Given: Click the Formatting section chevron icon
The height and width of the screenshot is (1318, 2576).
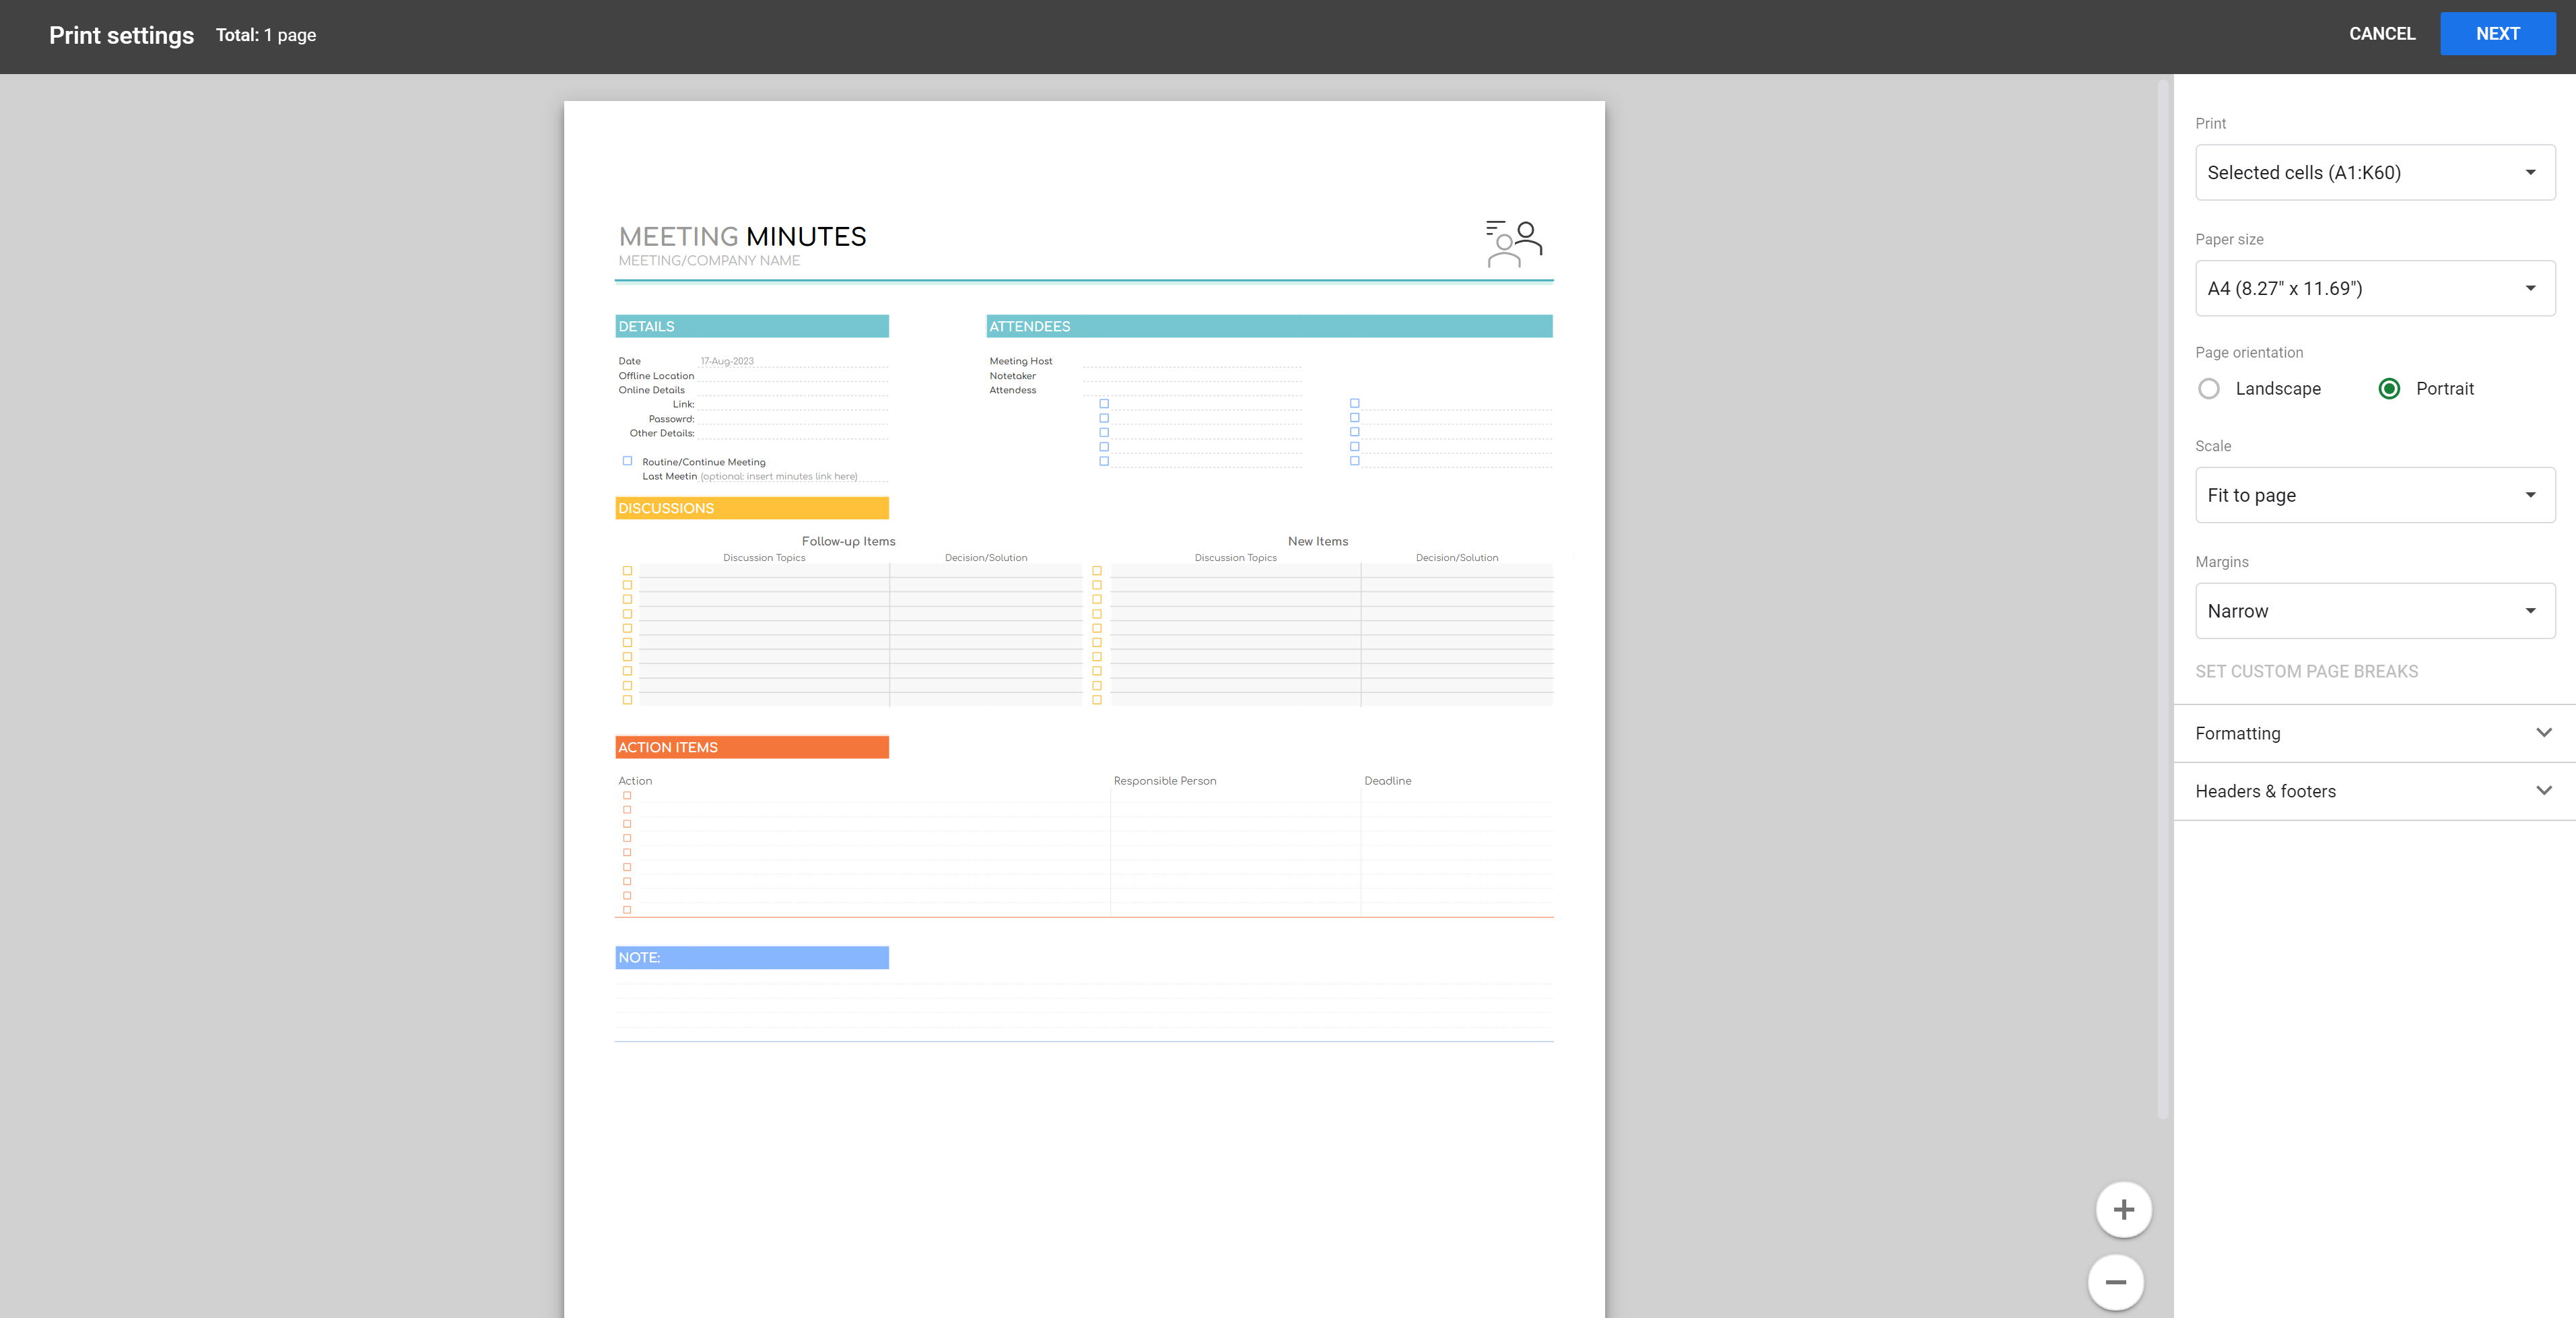Looking at the screenshot, I should [2543, 733].
